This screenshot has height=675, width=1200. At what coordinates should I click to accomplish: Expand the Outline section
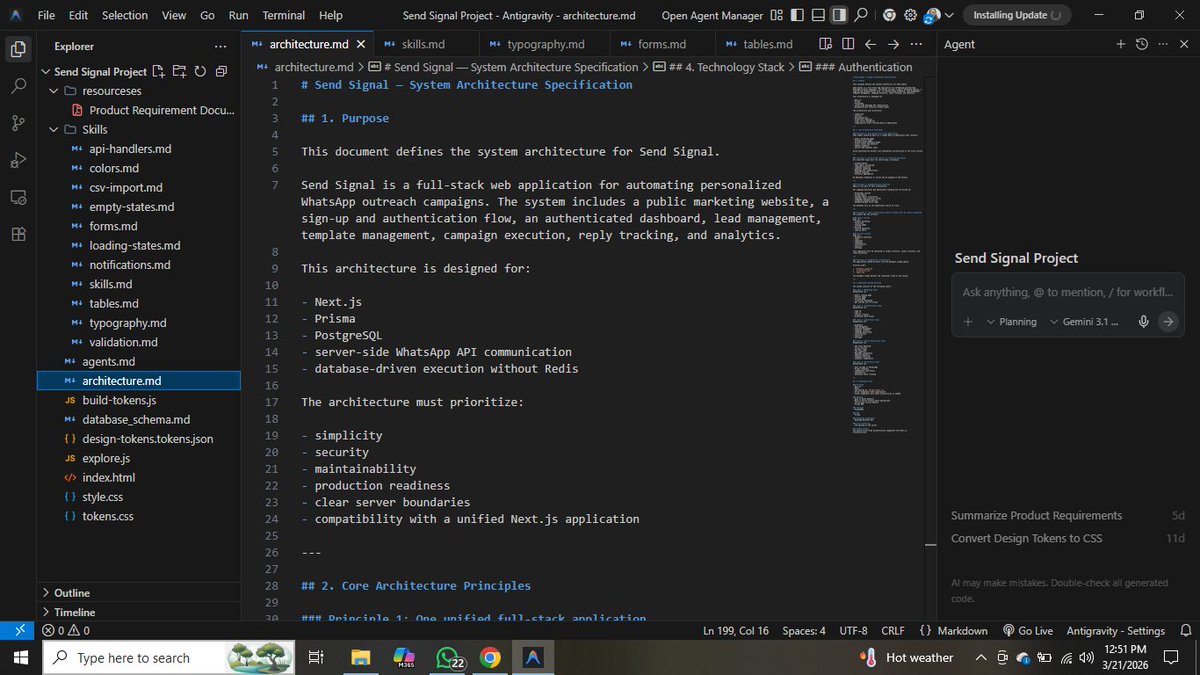point(70,593)
